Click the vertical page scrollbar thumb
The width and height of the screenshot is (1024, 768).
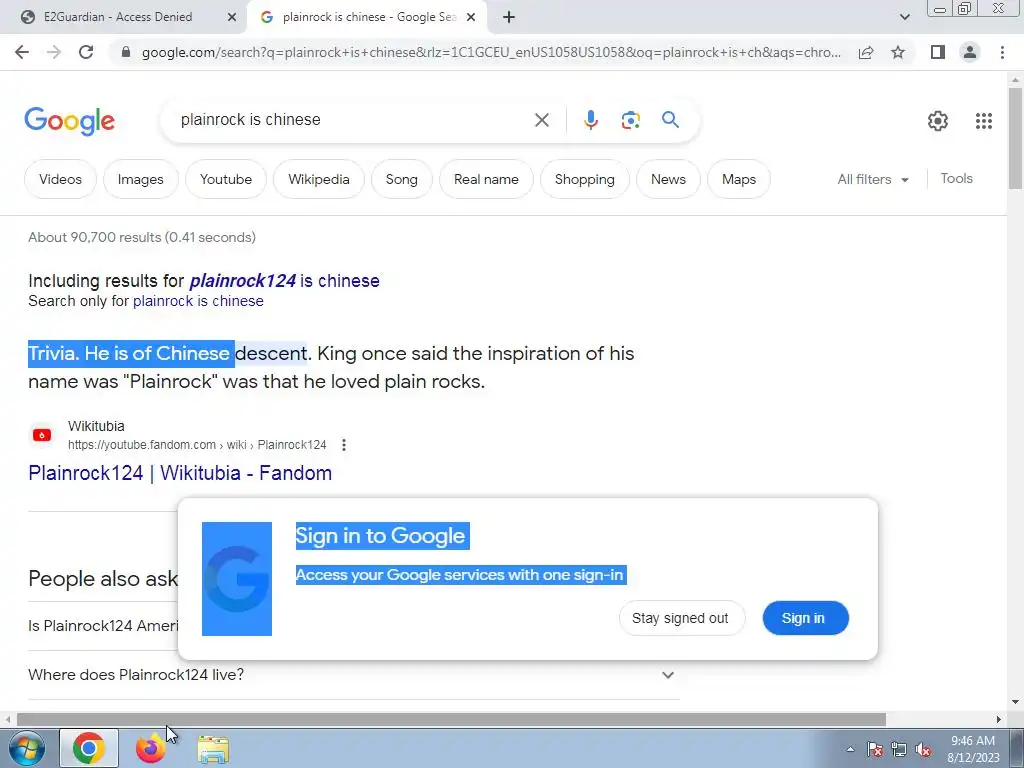pyautogui.click(x=1015, y=138)
